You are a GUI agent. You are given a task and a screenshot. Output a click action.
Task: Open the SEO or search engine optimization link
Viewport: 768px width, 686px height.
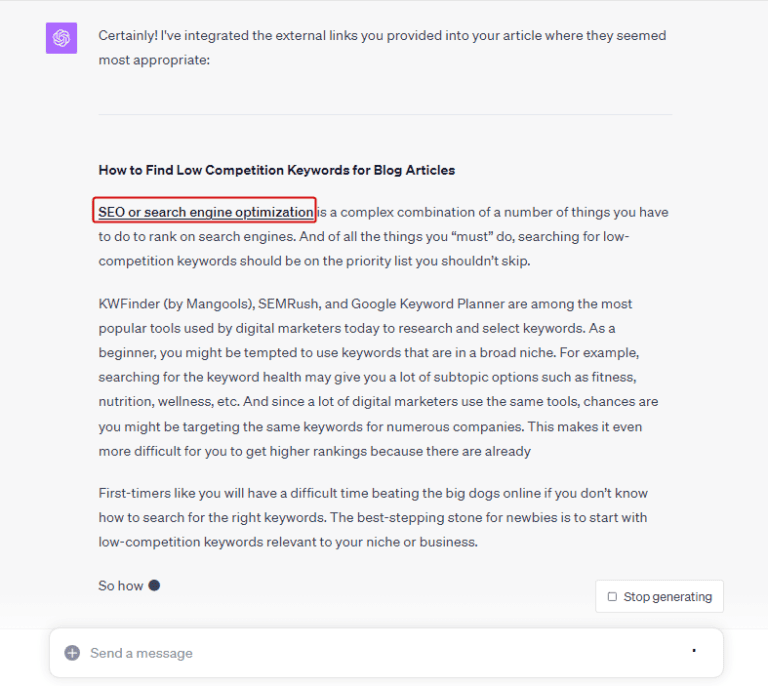click(x=205, y=212)
